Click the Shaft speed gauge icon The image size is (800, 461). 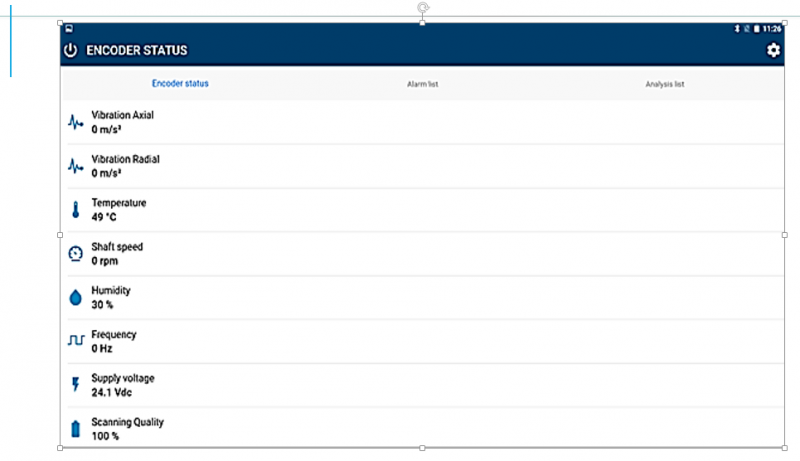pyautogui.click(x=75, y=254)
